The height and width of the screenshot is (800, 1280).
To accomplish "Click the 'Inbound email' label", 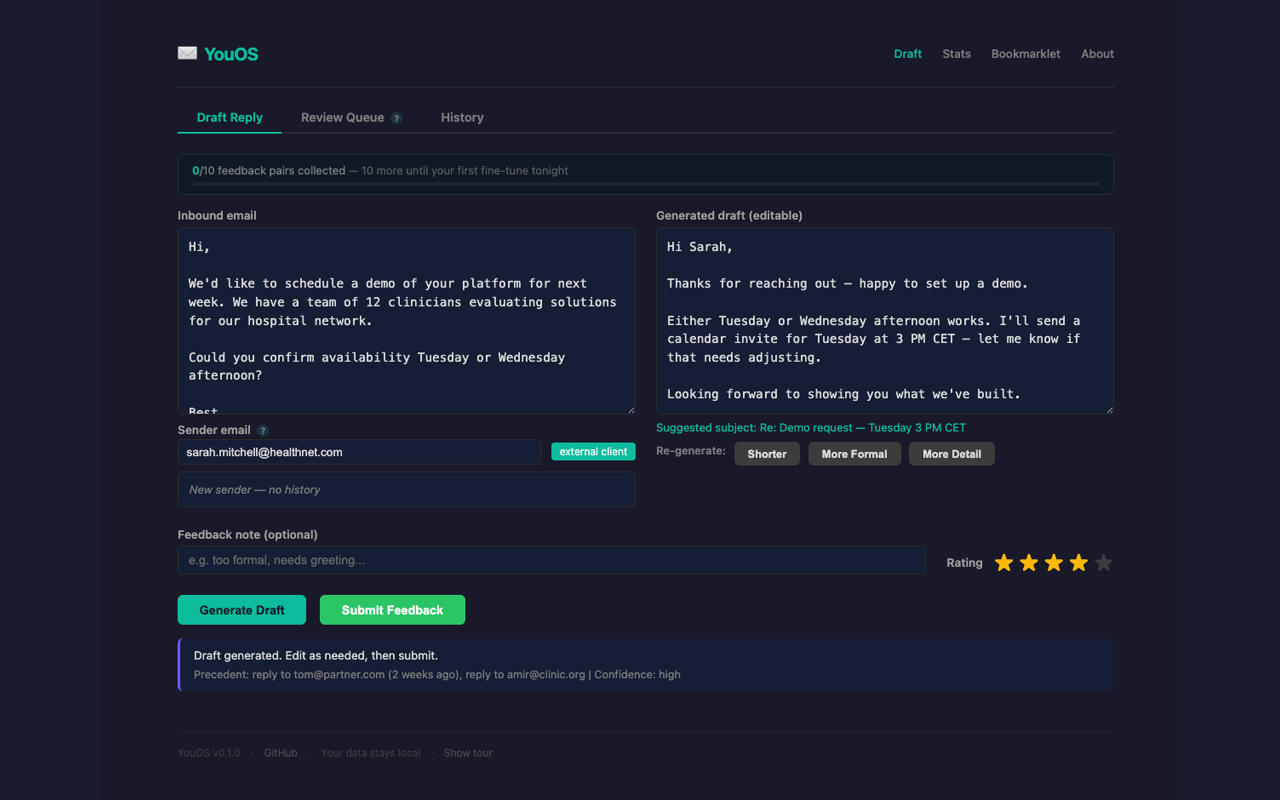I will [x=217, y=216].
